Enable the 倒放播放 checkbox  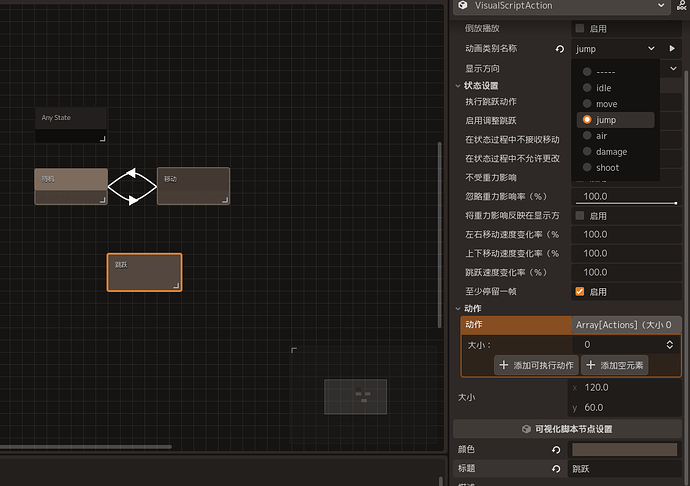point(580,28)
